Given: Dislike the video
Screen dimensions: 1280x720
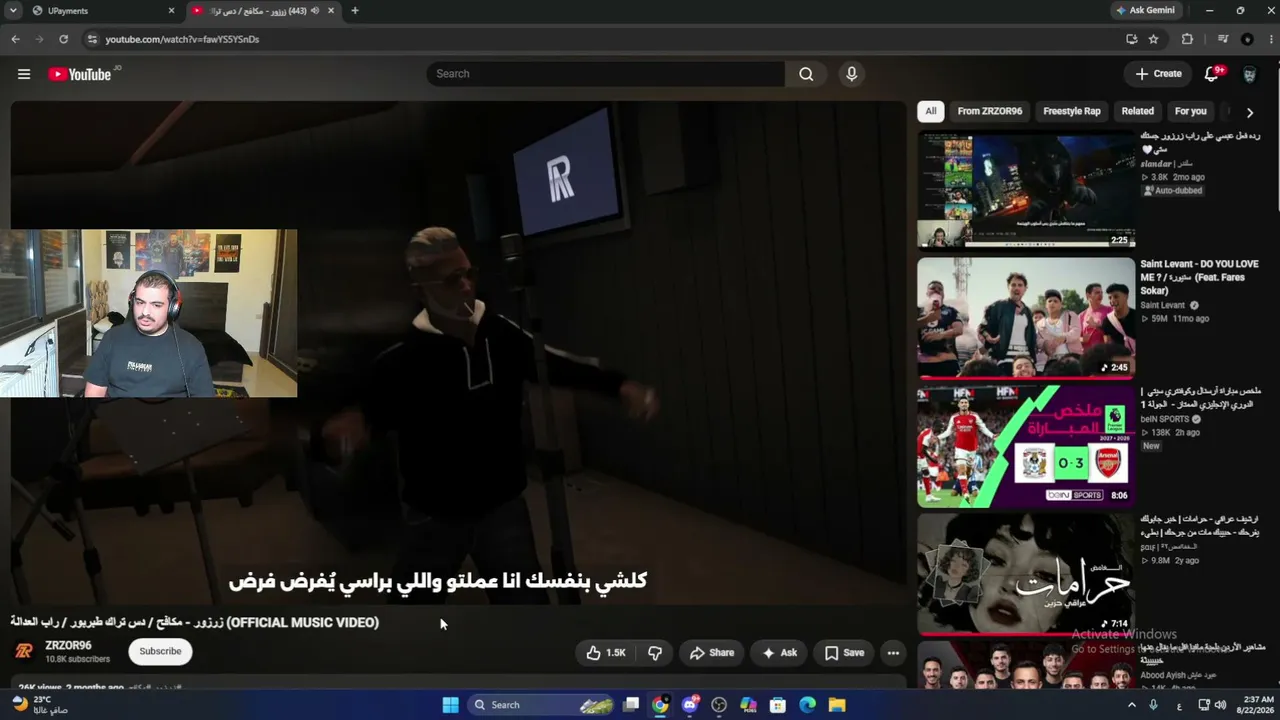Looking at the screenshot, I should pos(655,653).
